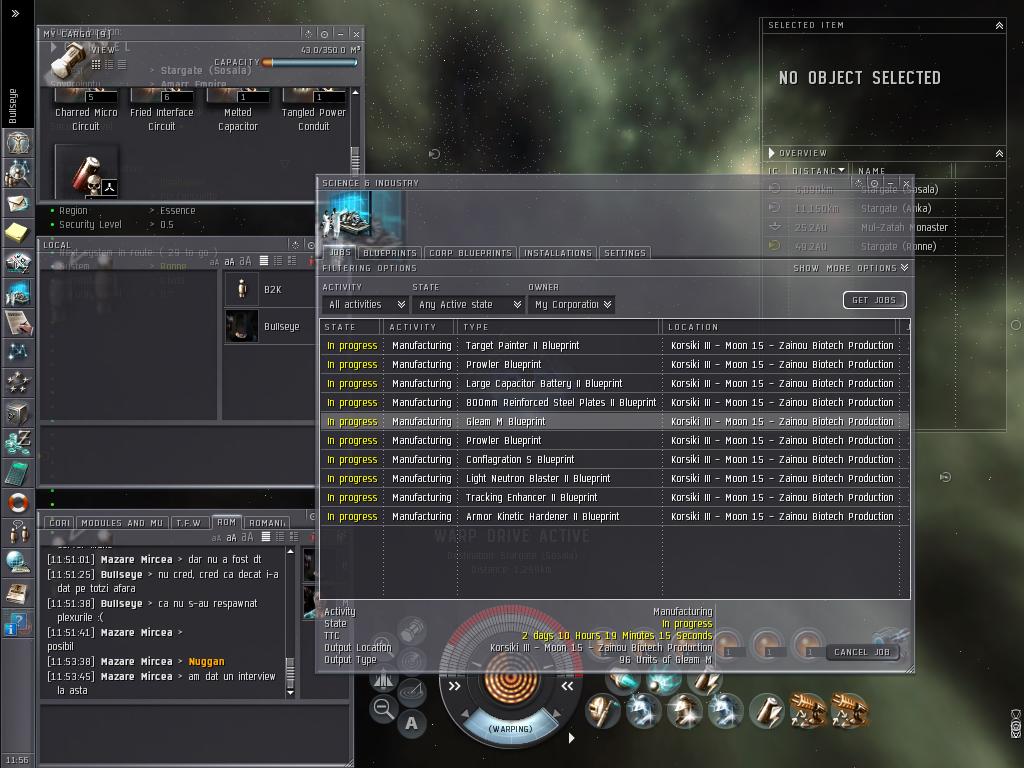Click the lifebuoy help icon in sidebar
The width and height of the screenshot is (1024, 768).
coord(18,502)
